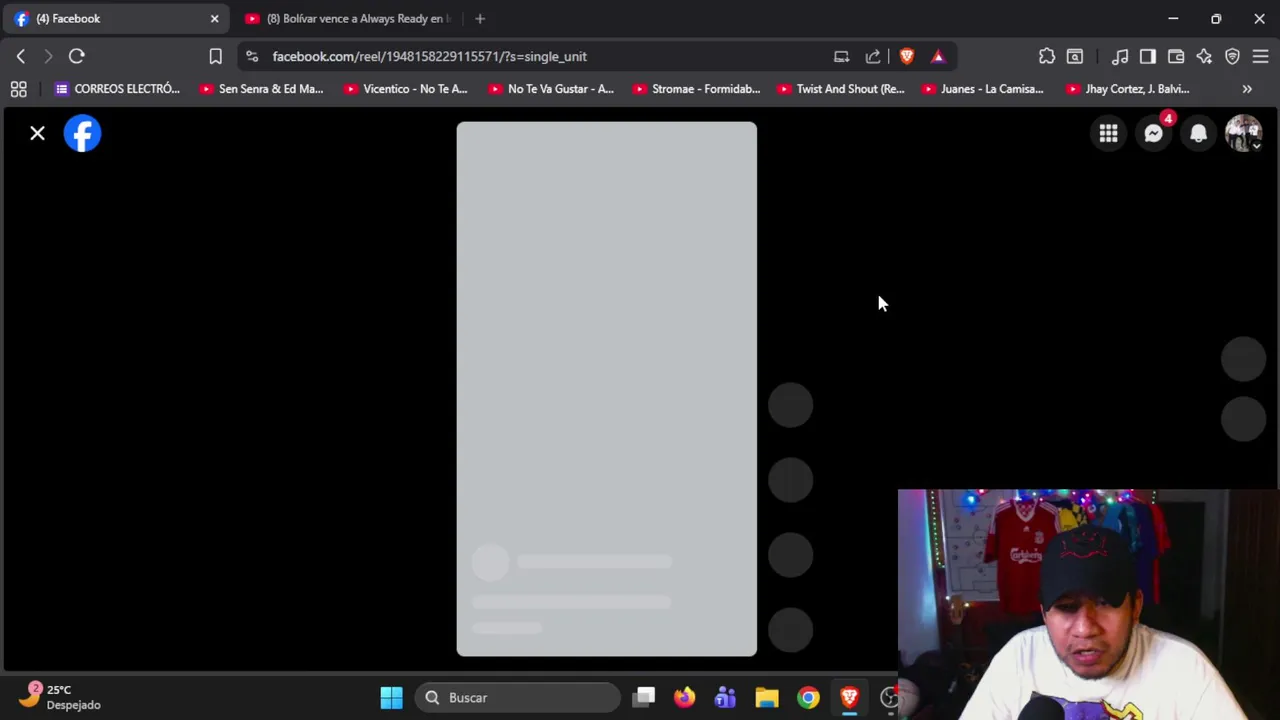Open the Twist And Shout bookmark
Screen dimensions: 1280x720
point(840,89)
